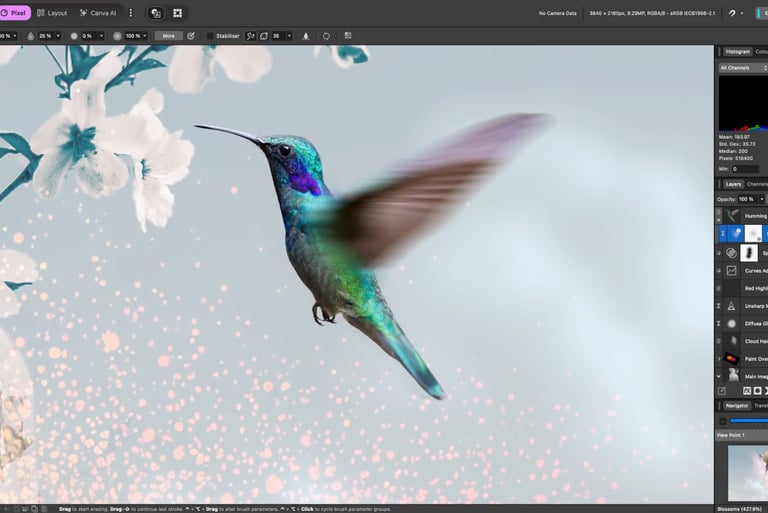
Task: Click the 25 % flow value field
Action: pyautogui.click(x=46, y=36)
